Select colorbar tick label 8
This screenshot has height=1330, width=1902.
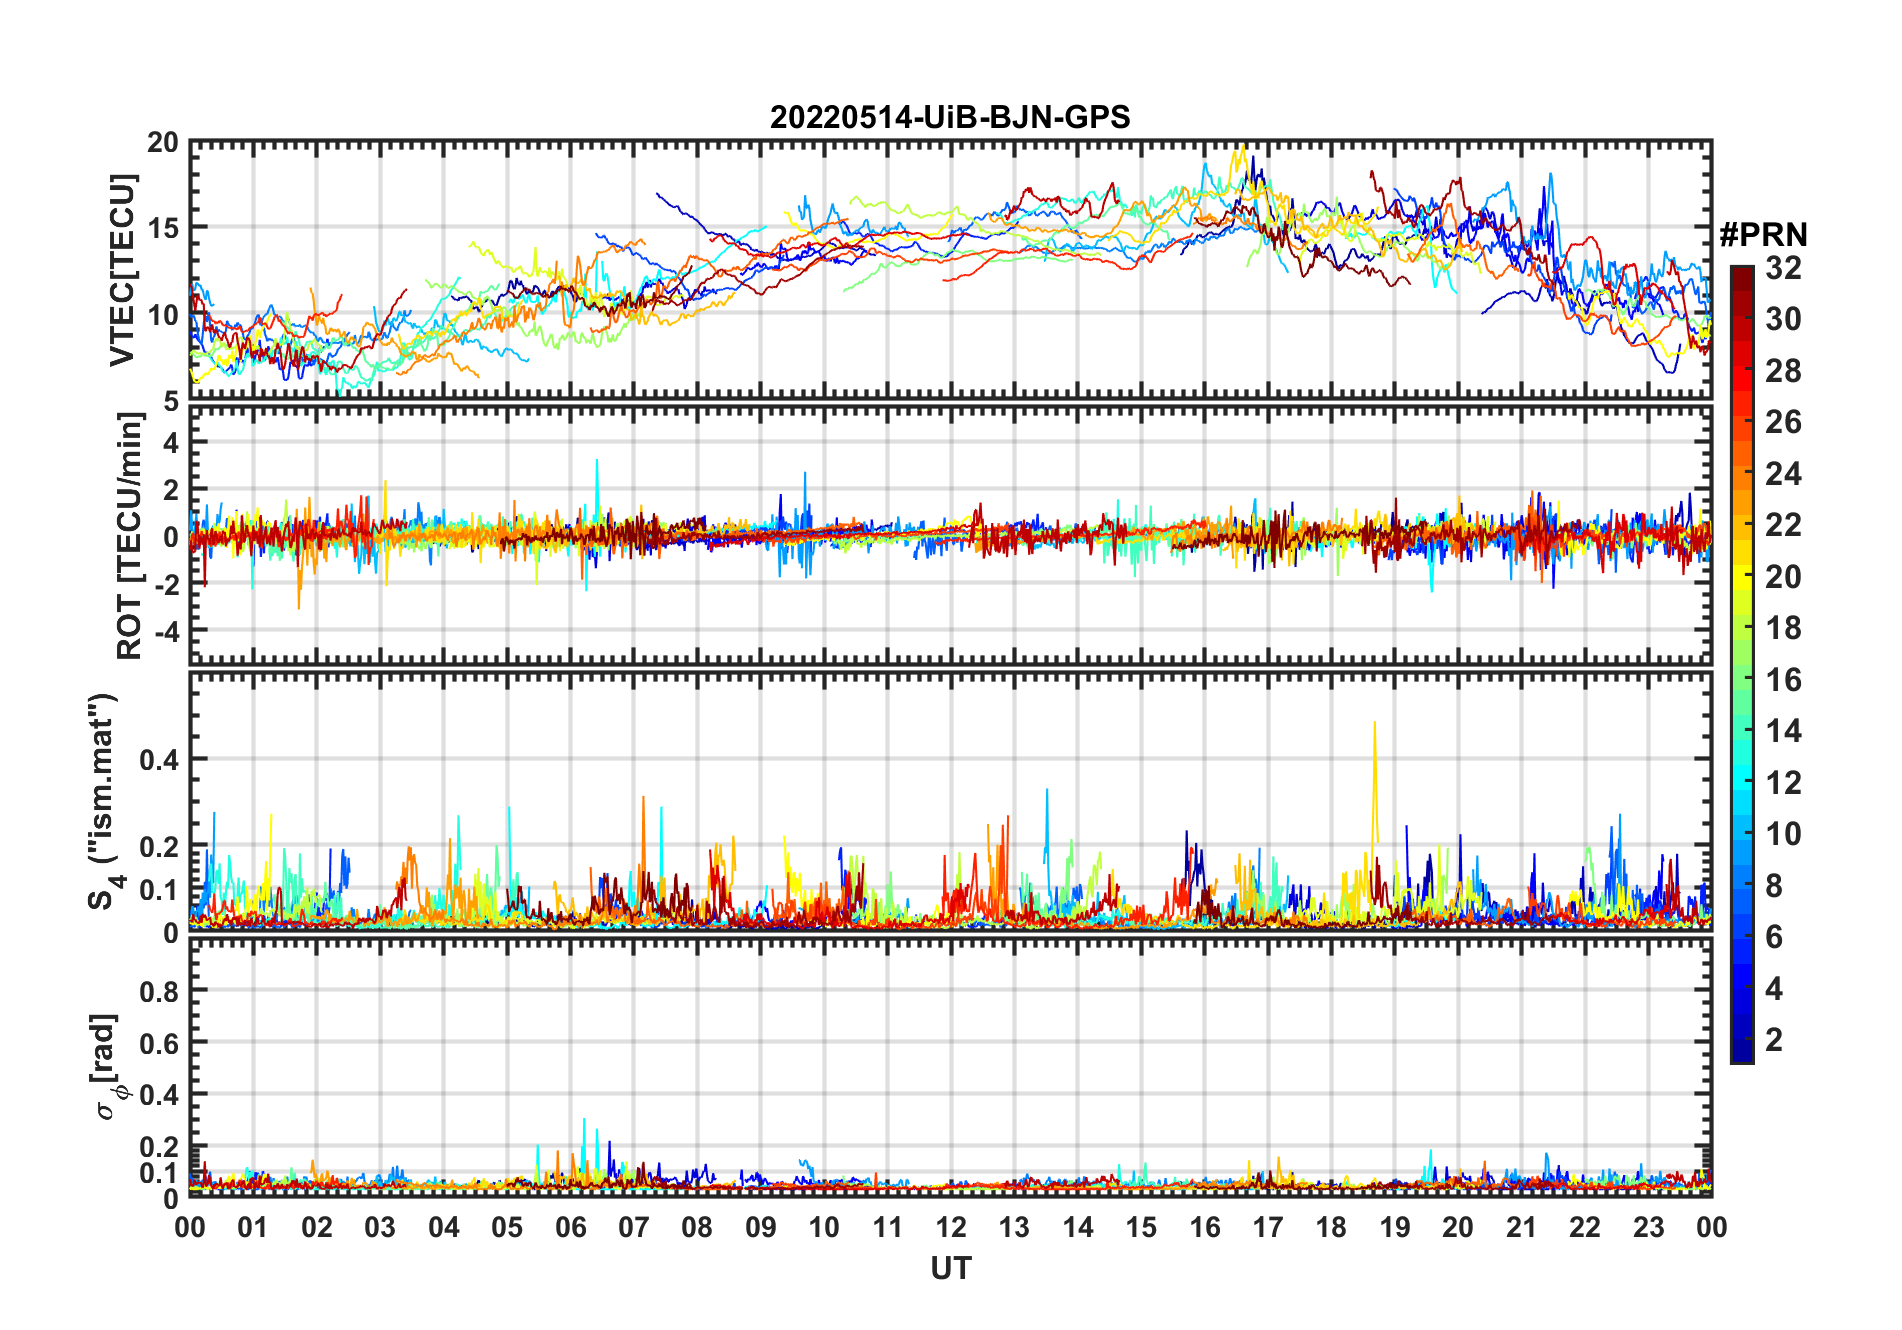tap(1774, 886)
